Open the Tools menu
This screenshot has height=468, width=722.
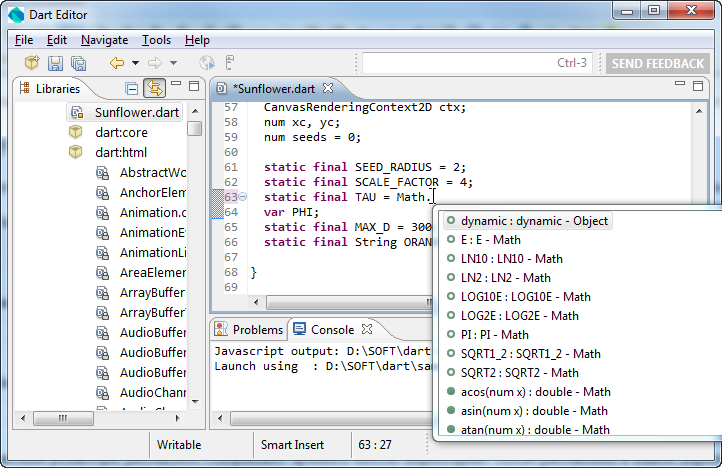click(156, 40)
